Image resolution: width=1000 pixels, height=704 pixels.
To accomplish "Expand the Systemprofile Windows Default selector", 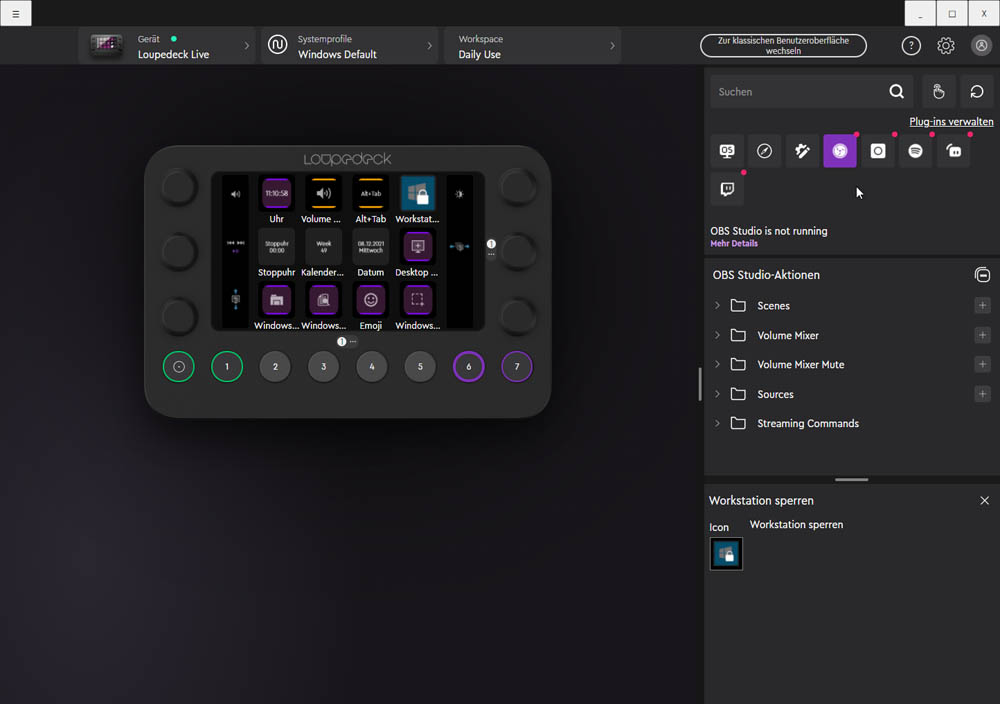I will (349, 46).
